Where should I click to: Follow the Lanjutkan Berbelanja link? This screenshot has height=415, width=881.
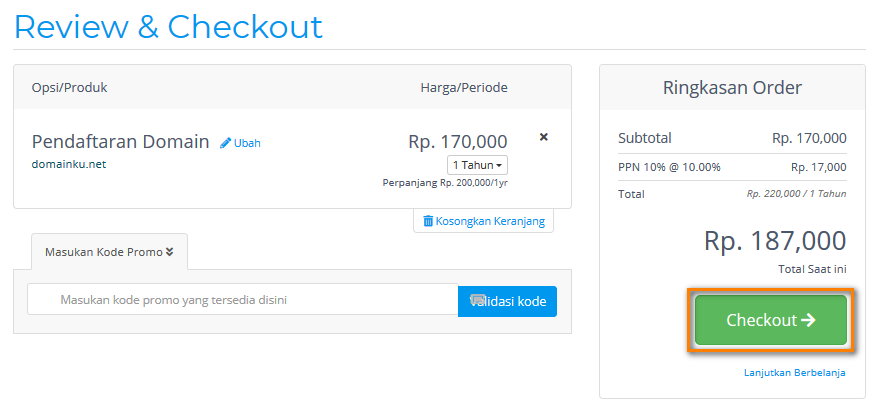794,372
